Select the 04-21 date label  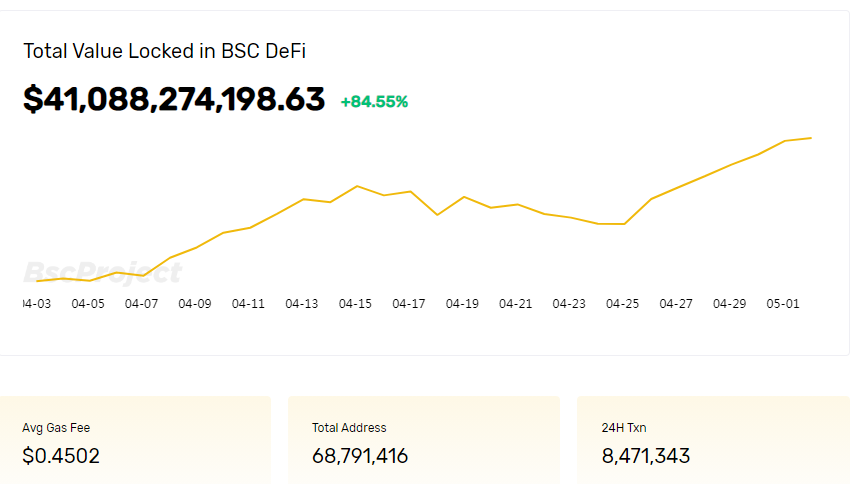[515, 304]
